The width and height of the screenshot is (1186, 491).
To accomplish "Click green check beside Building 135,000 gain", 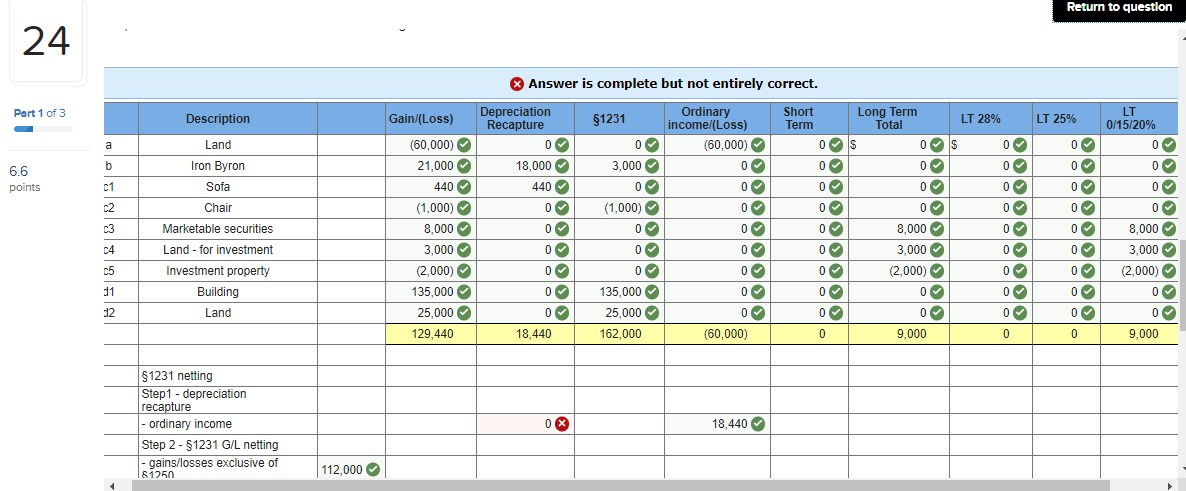I will [x=464, y=292].
